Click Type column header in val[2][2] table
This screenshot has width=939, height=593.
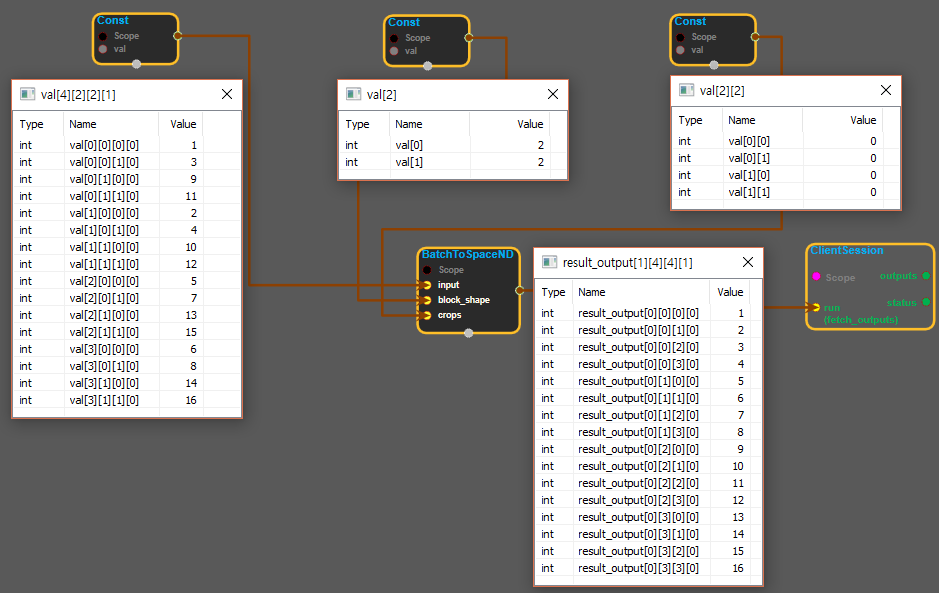point(690,120)
